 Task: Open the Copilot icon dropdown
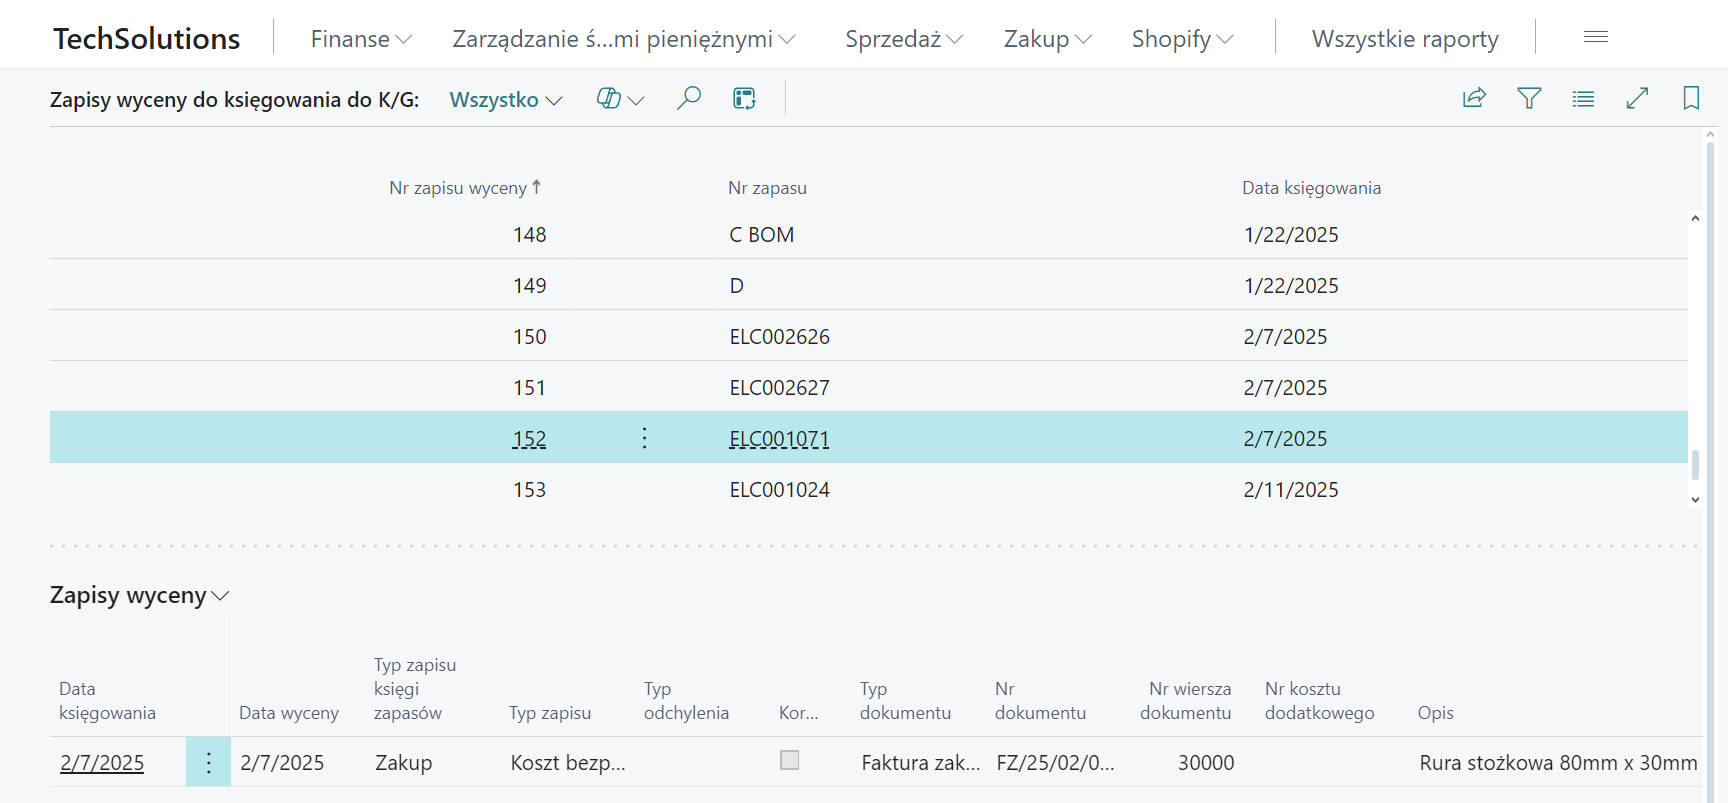[620, 99]
